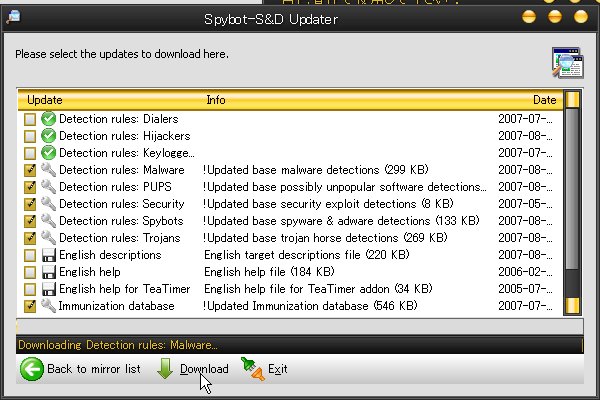Select 'Updated base trojan horse detections (269 KB)'

(325, 238)
